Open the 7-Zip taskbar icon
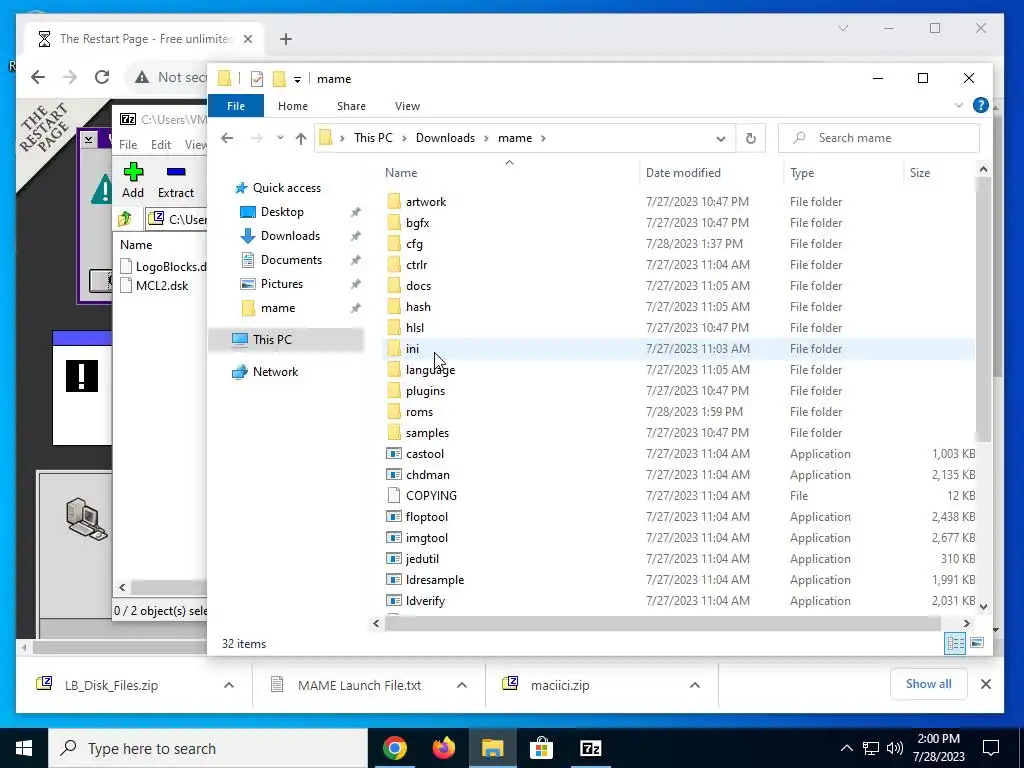 [590, 748]
